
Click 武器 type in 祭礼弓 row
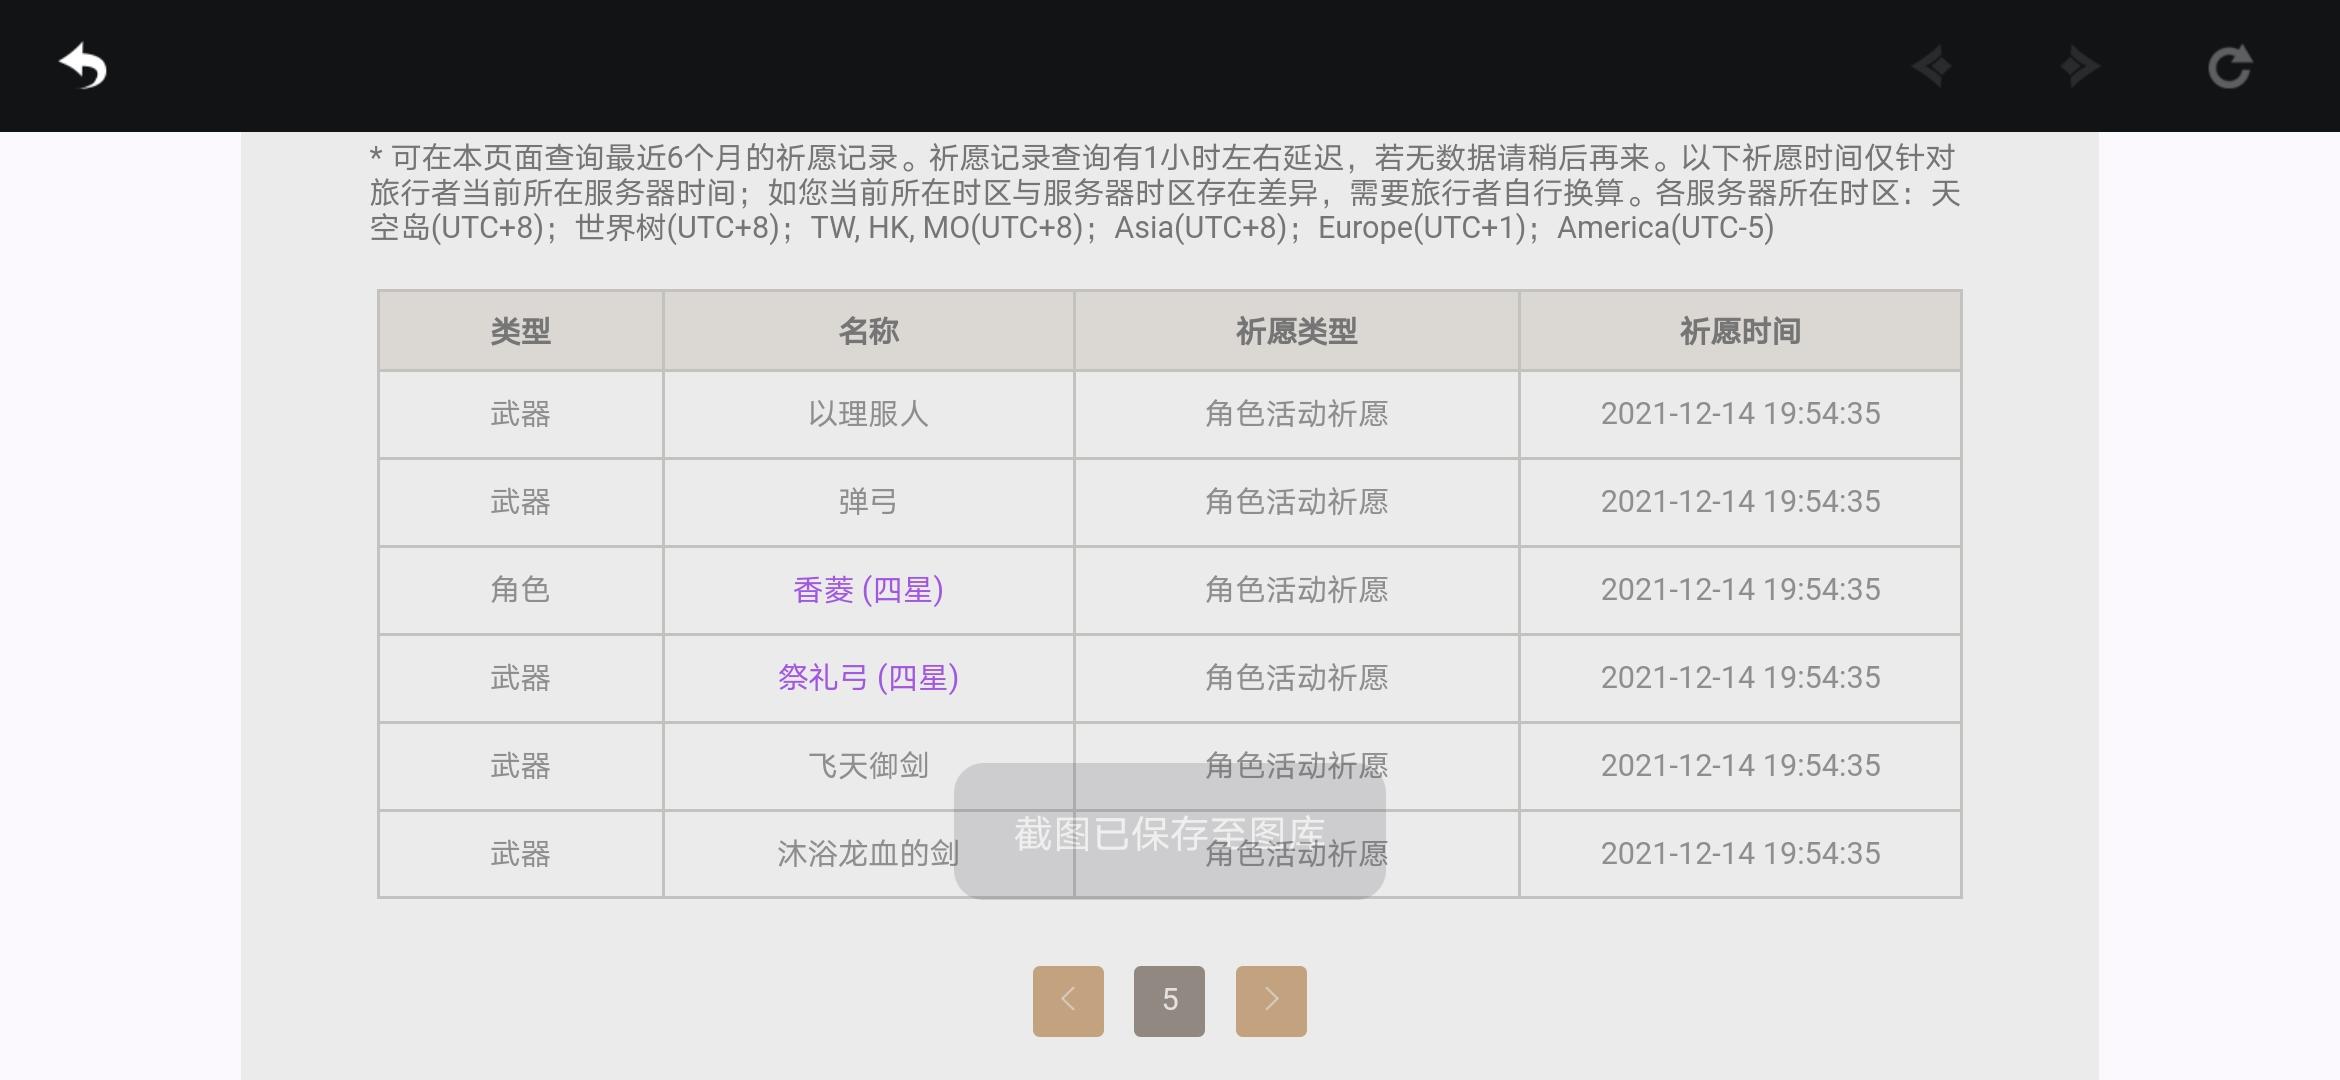pos(520,678)
